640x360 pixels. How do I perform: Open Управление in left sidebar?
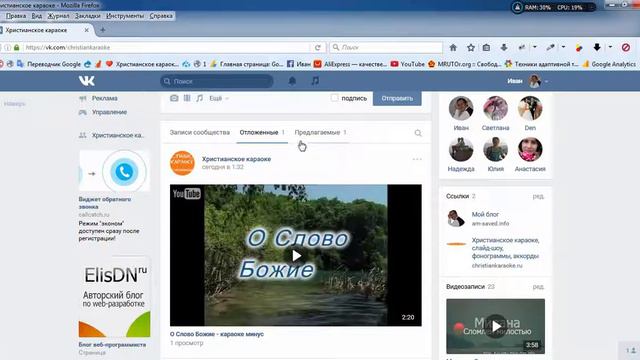(x=109, y=112)
